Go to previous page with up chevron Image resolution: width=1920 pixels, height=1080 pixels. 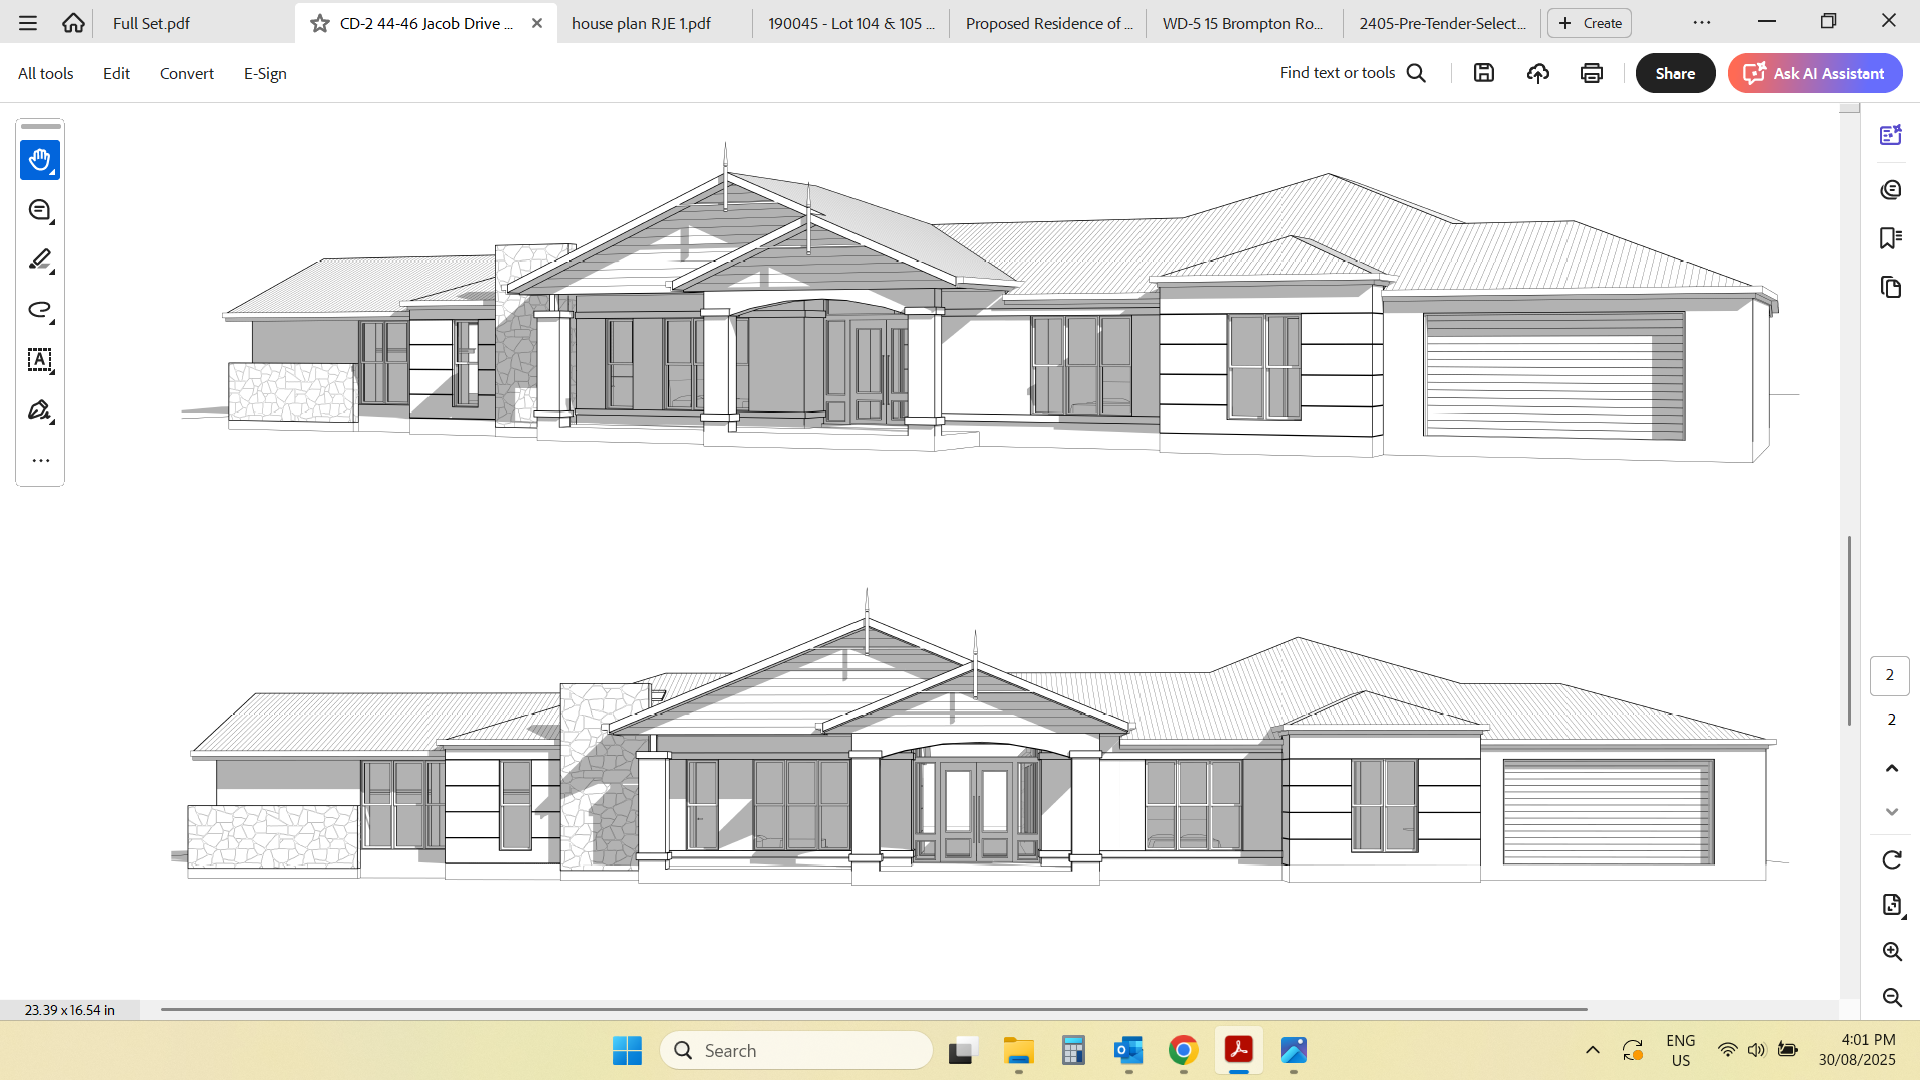(1891, 768)
